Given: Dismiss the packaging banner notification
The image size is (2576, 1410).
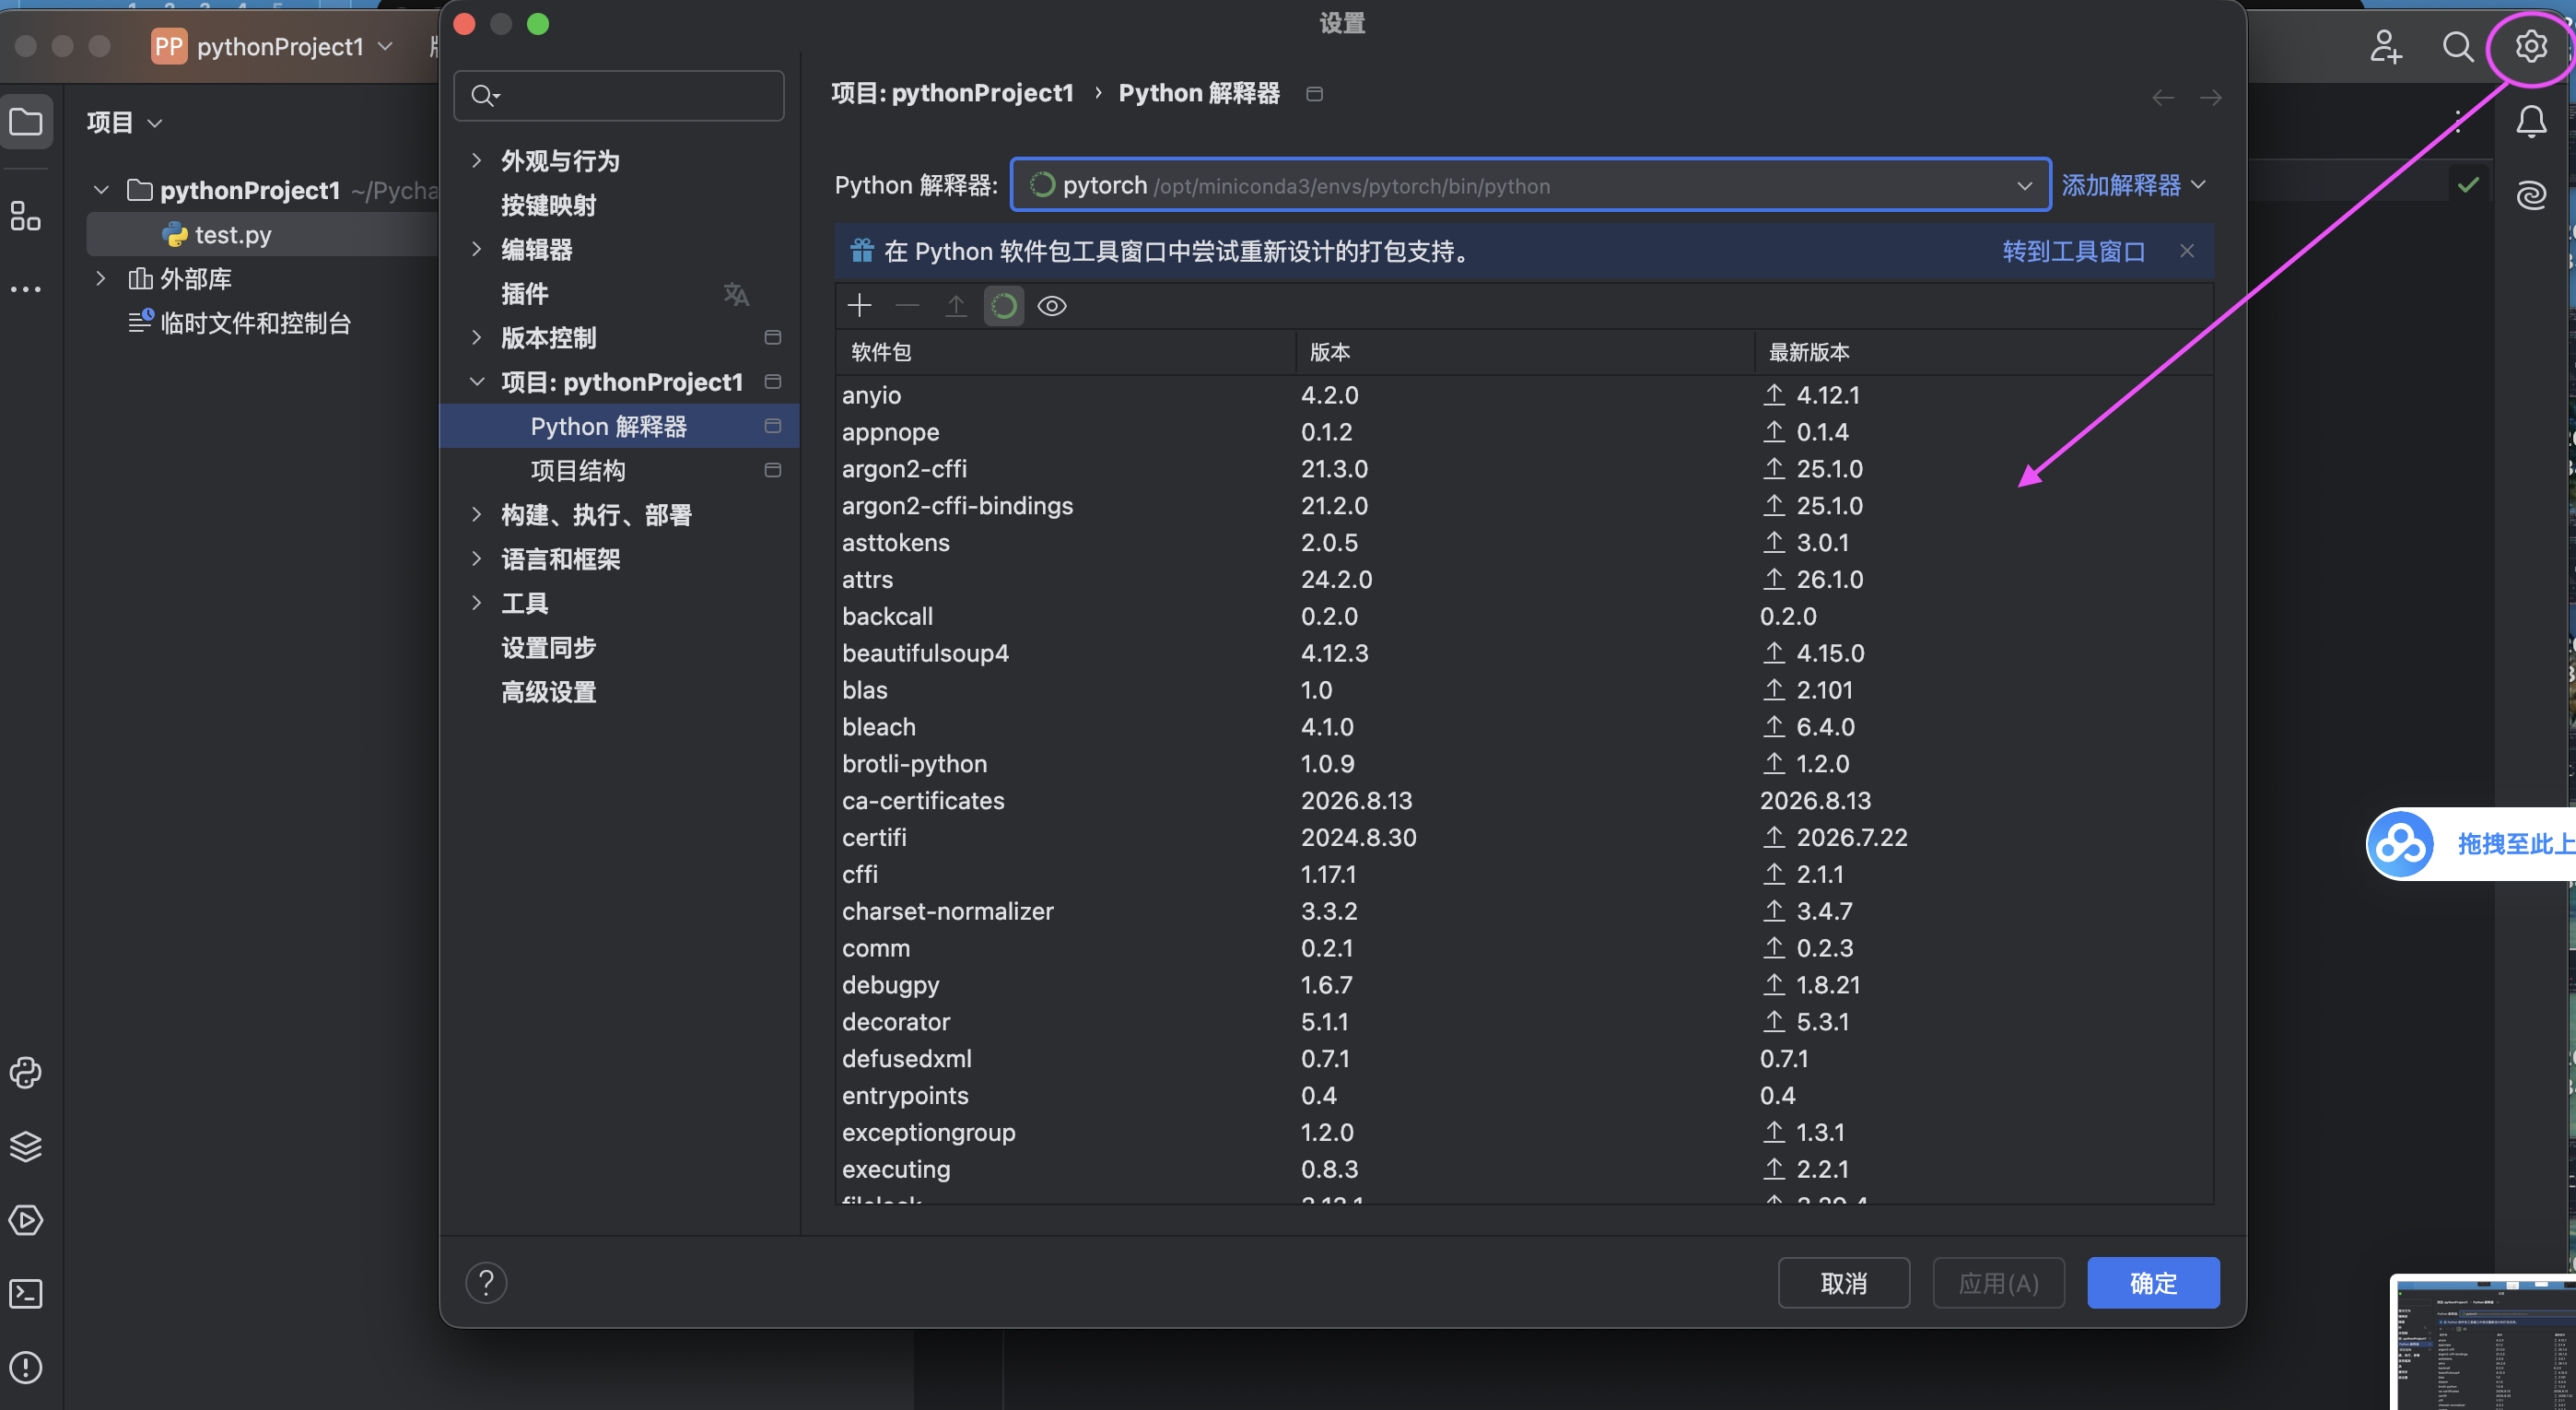Looking at the screenshot, I should click(2186, 251).
